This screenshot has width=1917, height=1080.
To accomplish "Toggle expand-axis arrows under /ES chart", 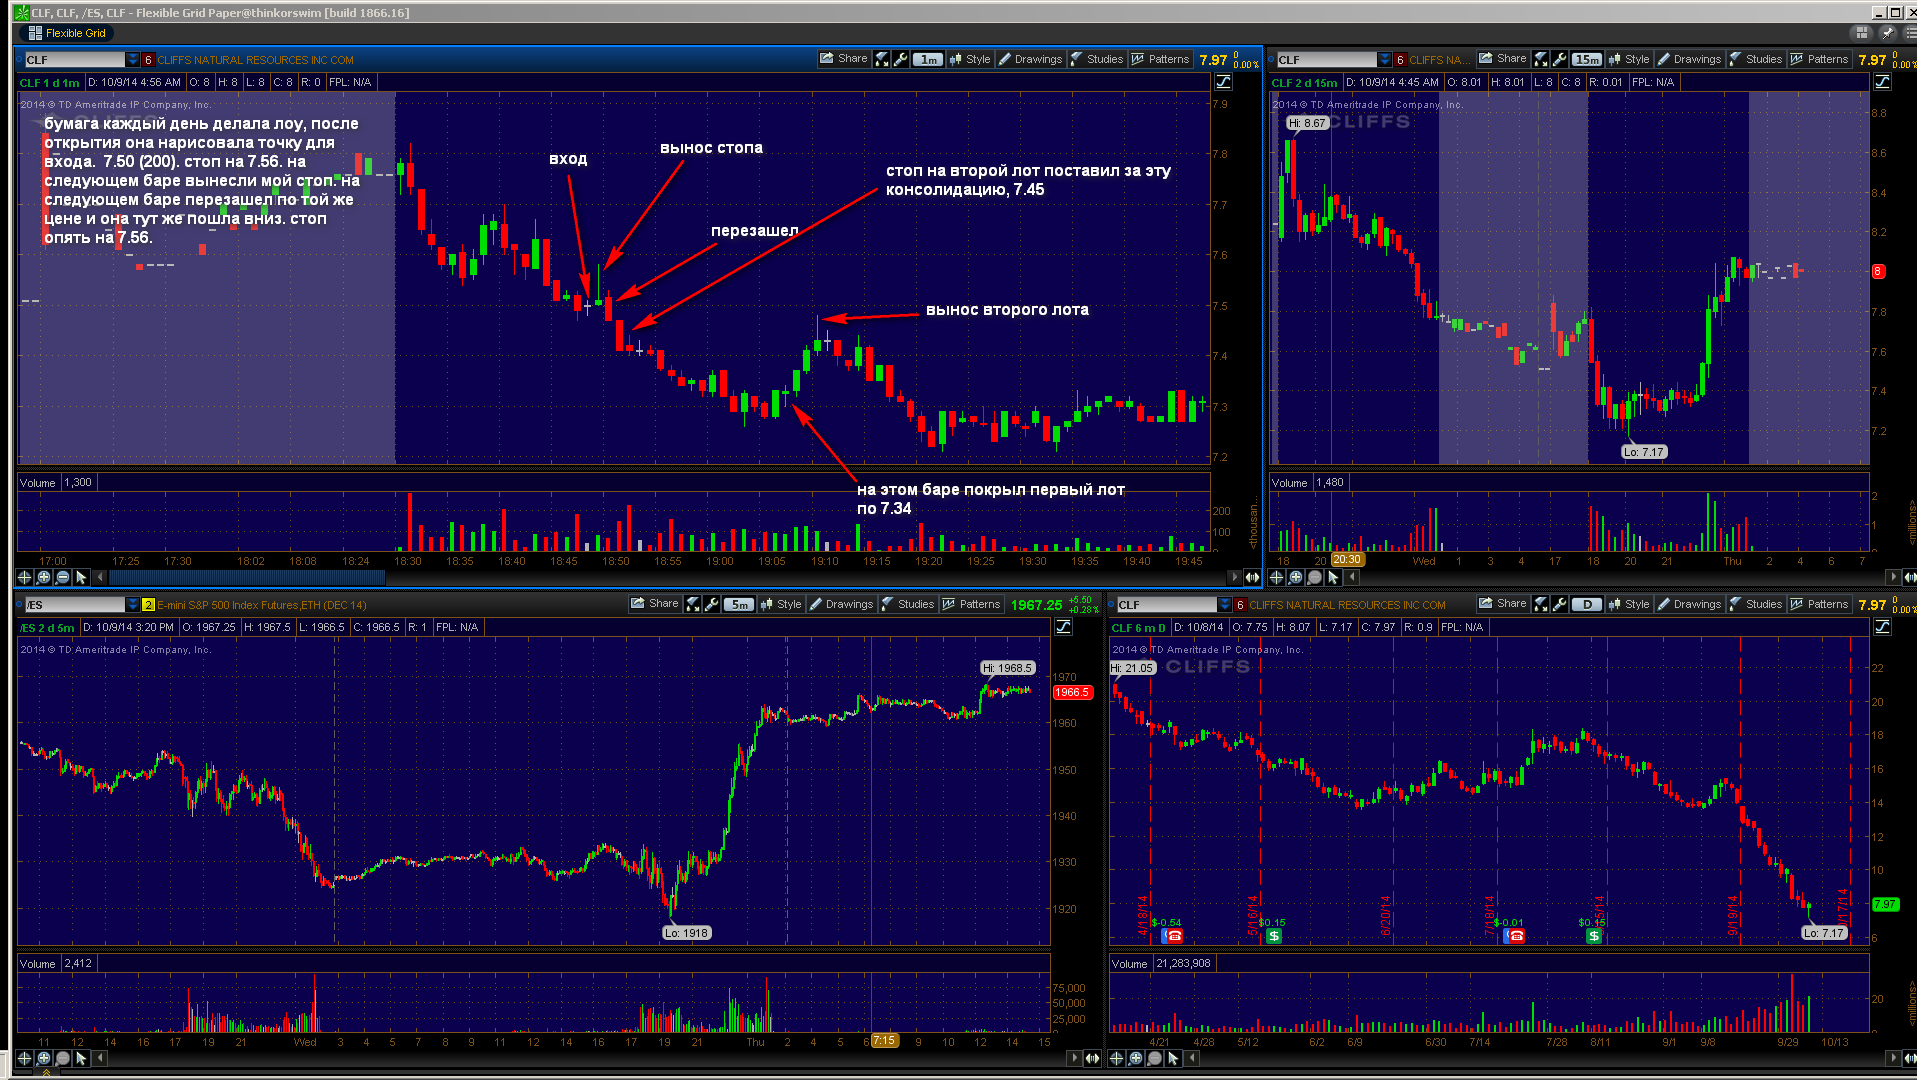I will (x=1092, y=1058).
